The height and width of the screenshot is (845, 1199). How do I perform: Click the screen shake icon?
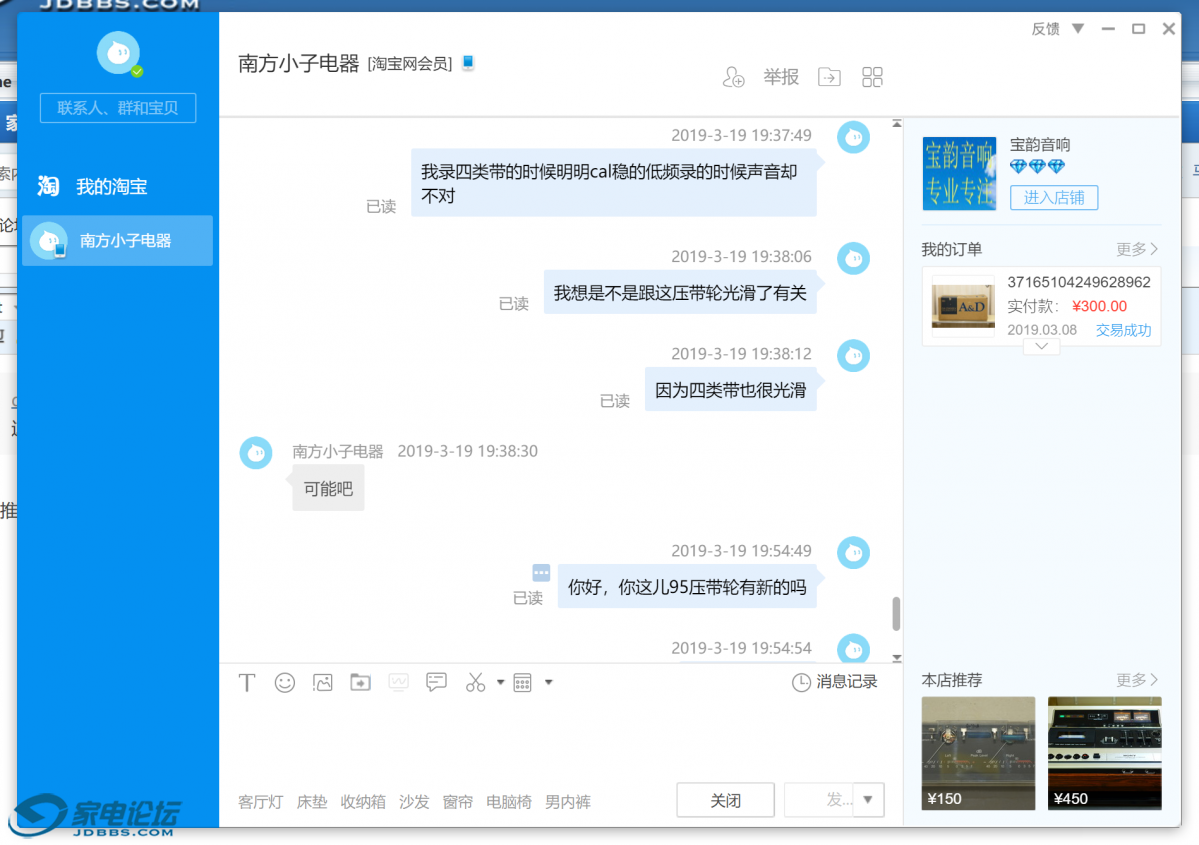click(398, 682)
